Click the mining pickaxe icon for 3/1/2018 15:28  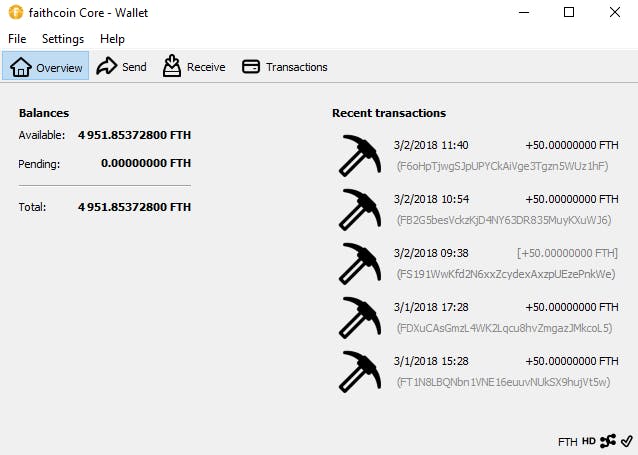(x=360, y=372)
